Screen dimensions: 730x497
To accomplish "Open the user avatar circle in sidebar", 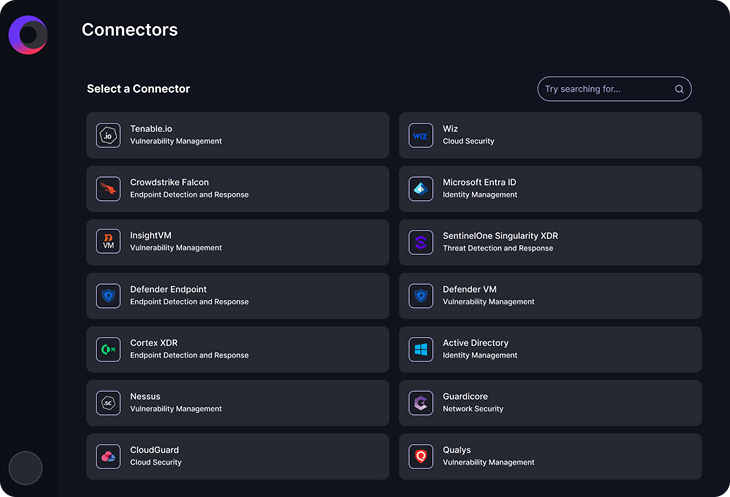I will [26, 468].
